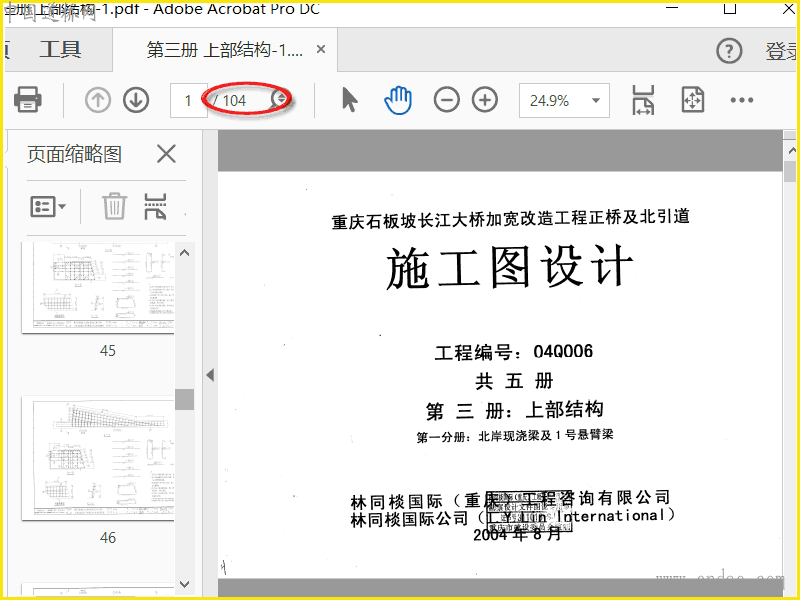The height and width of the screenshot is (600, 800).
Task: Delete selected pages with trash icon
Action: point(114,206)
